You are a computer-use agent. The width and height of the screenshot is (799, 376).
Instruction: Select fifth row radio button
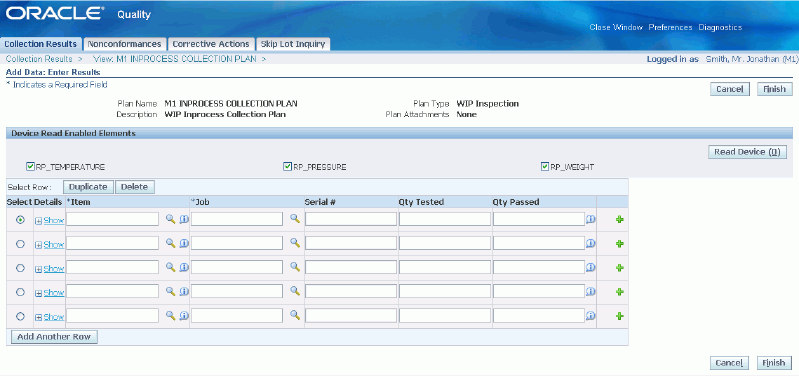click(x=20, y=316)
